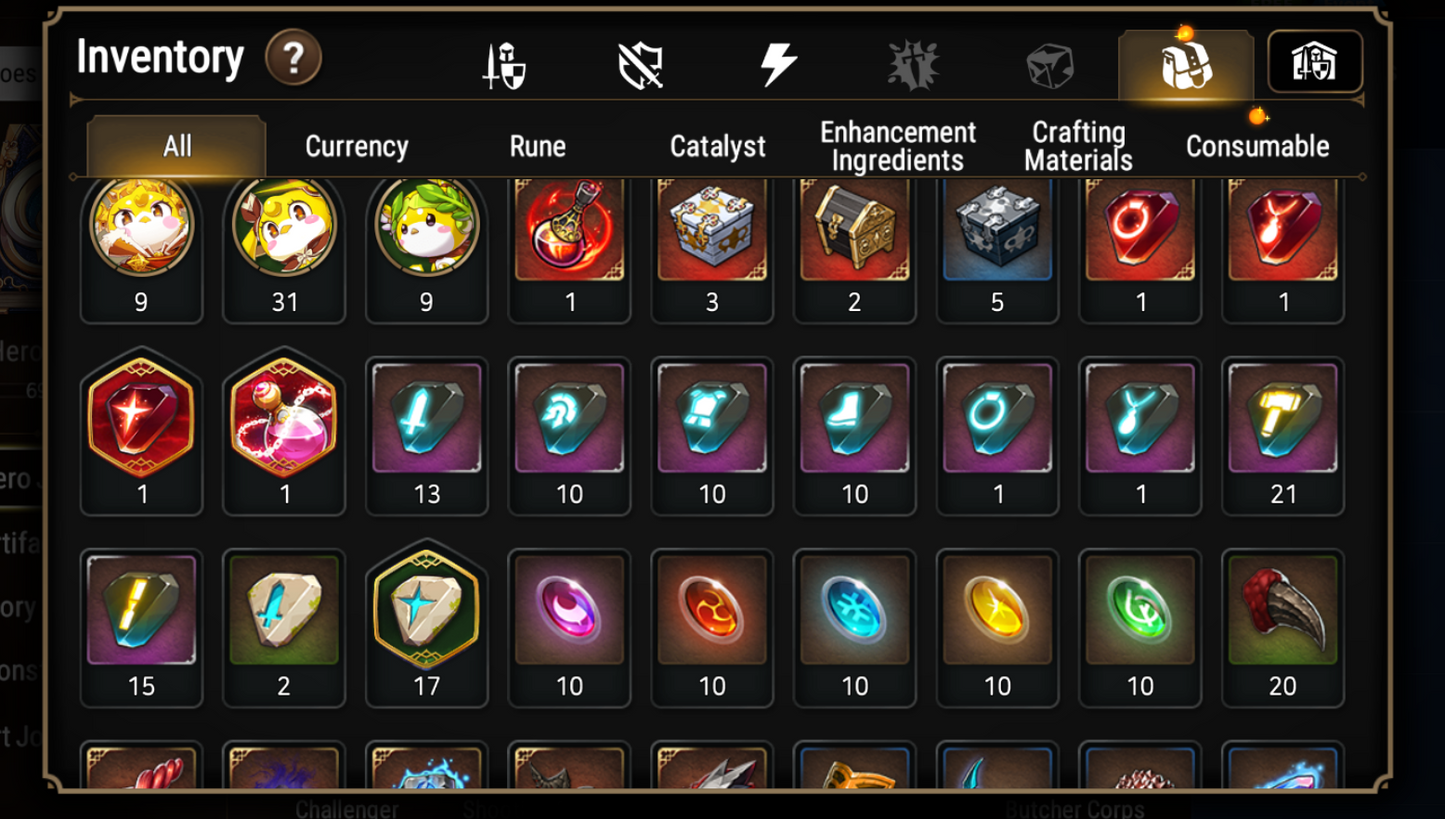Open the Inventory help question mark
1445x819 pixels.
click(293, 59)
